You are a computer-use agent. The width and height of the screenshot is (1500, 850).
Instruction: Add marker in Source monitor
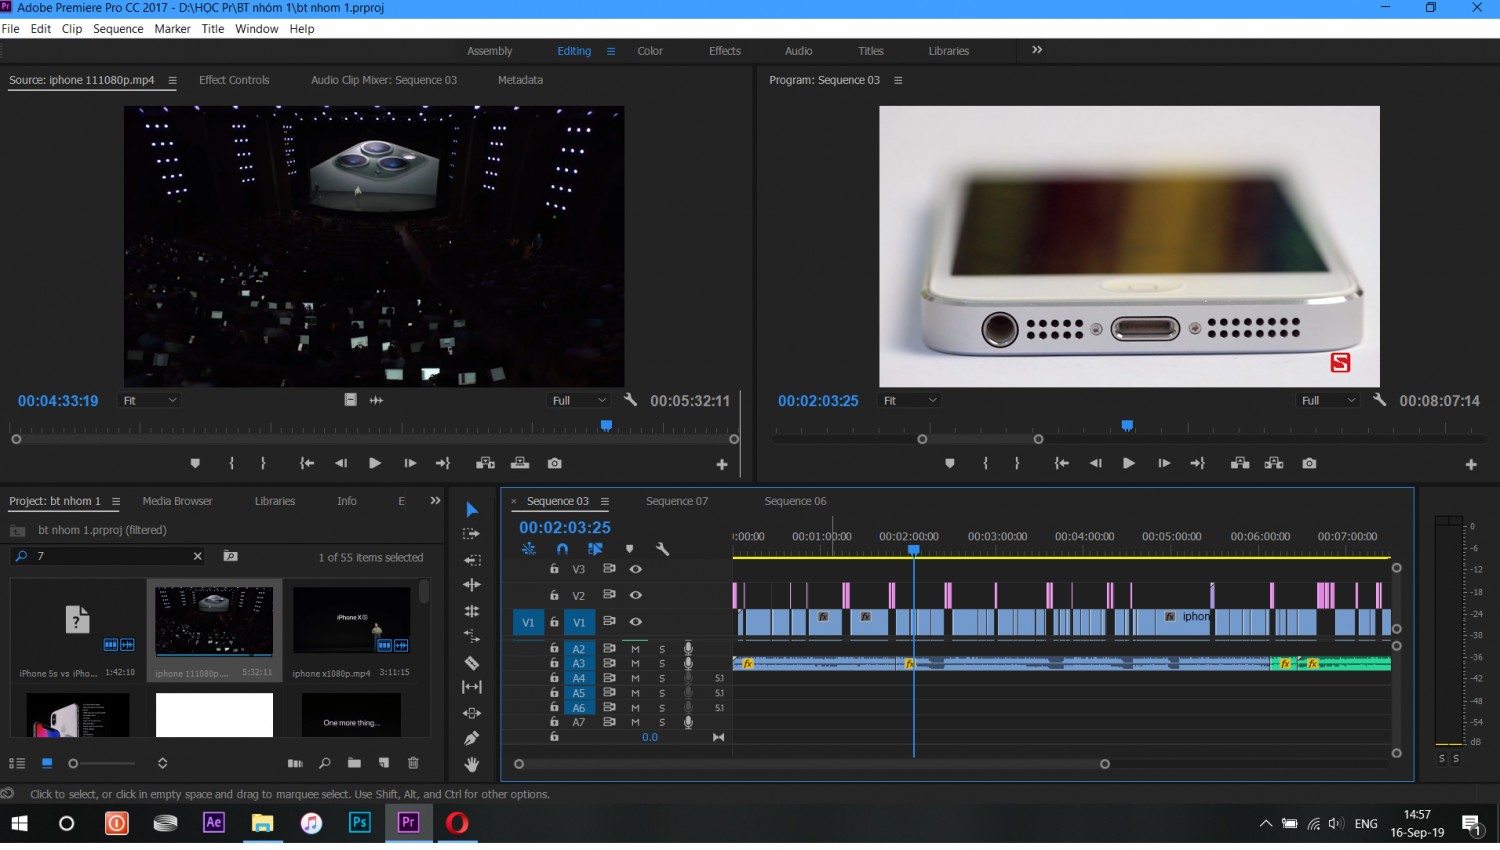pyautogui.click(x=195, y=464)
